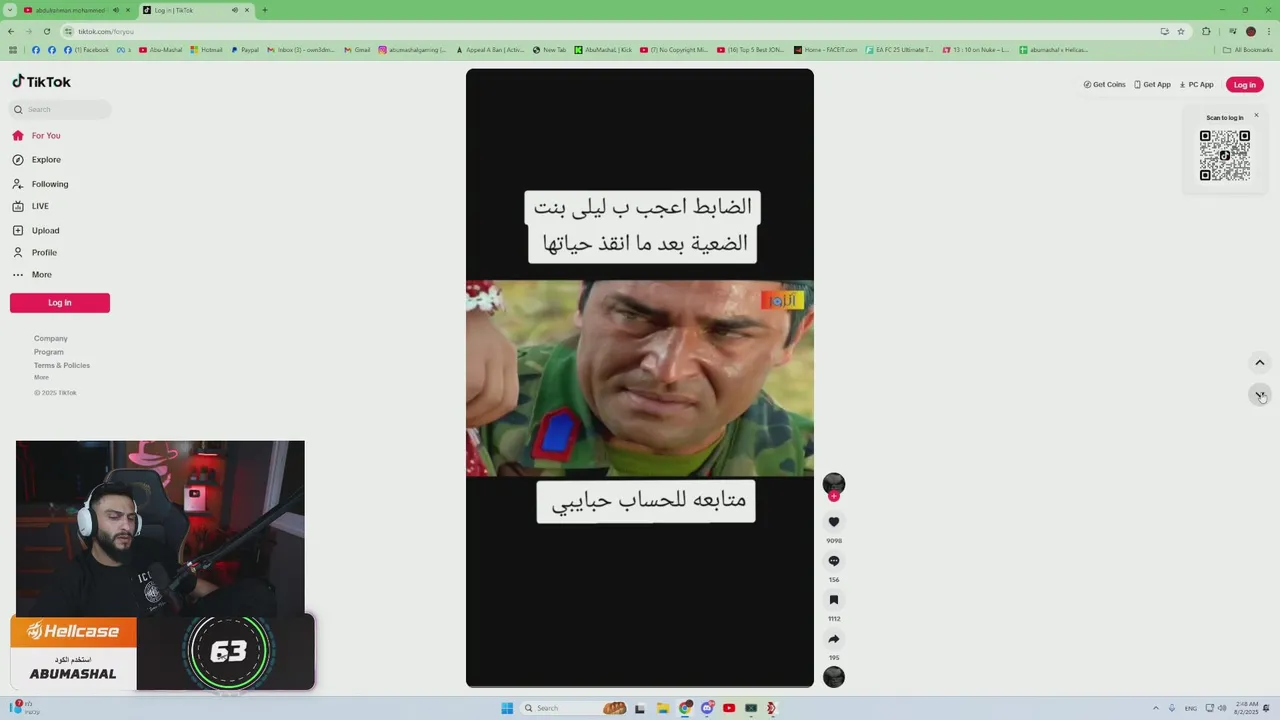
Task: Open a new browser tab
Action: coord(264,10)
